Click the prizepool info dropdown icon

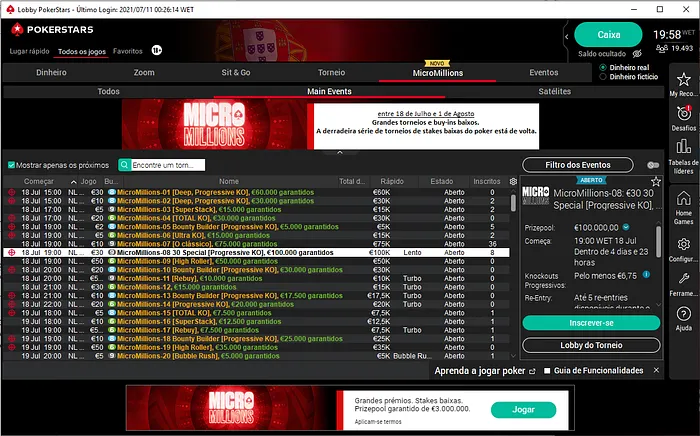pyautogui.click(x=626, y=227)
